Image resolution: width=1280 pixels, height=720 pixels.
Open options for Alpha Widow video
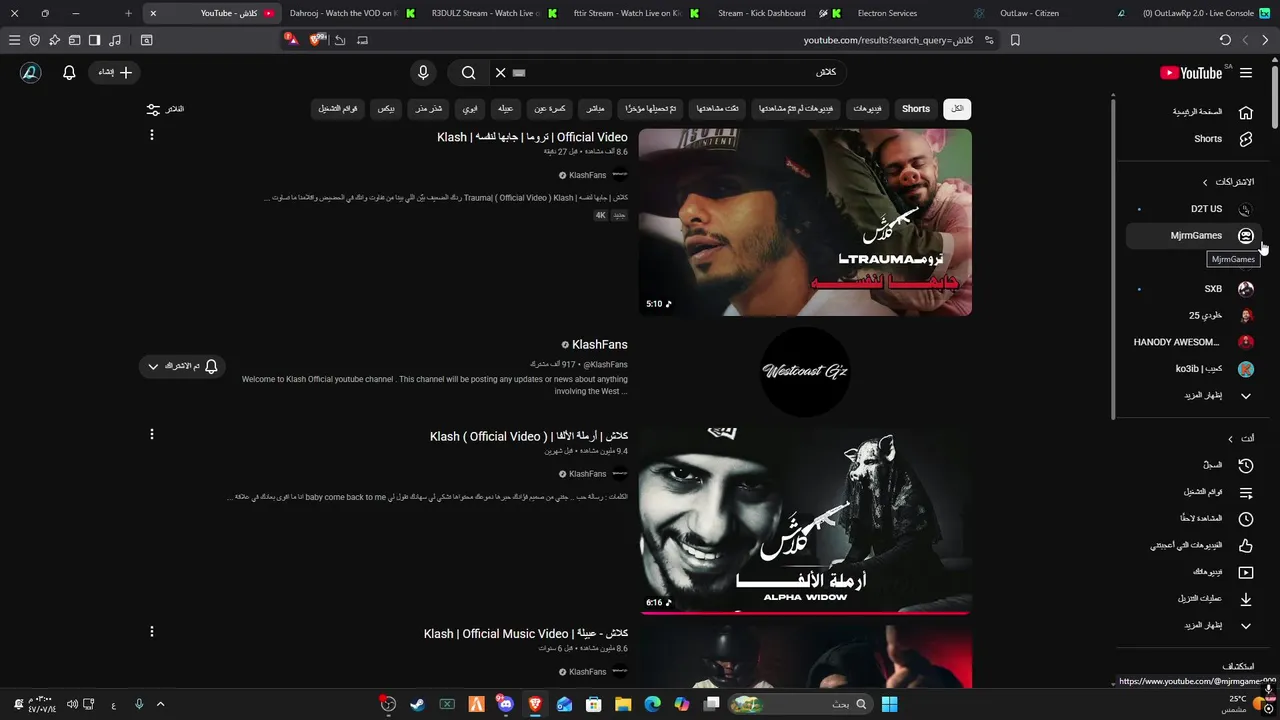tap(152, 434)
